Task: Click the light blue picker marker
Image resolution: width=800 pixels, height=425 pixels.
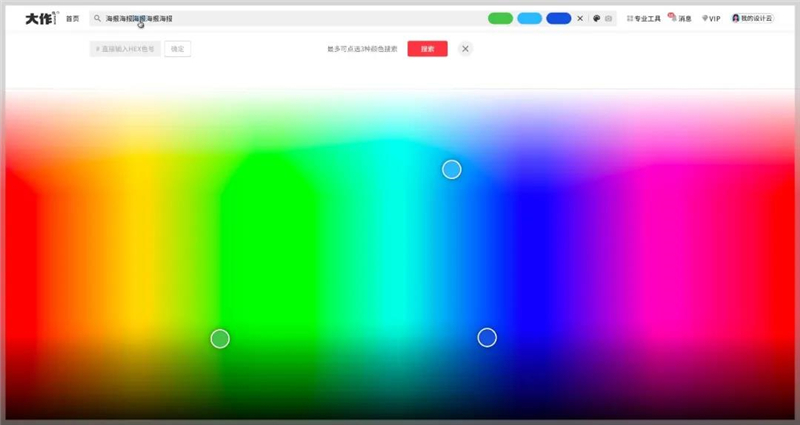Action: (452, 169)
